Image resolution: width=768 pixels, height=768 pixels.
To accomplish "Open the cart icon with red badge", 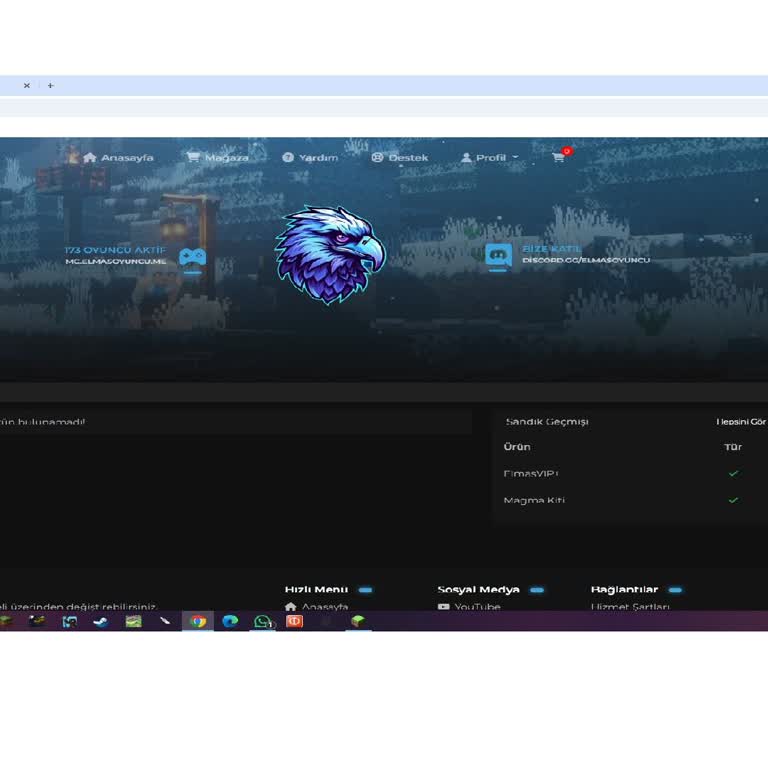I will point(560,156).
